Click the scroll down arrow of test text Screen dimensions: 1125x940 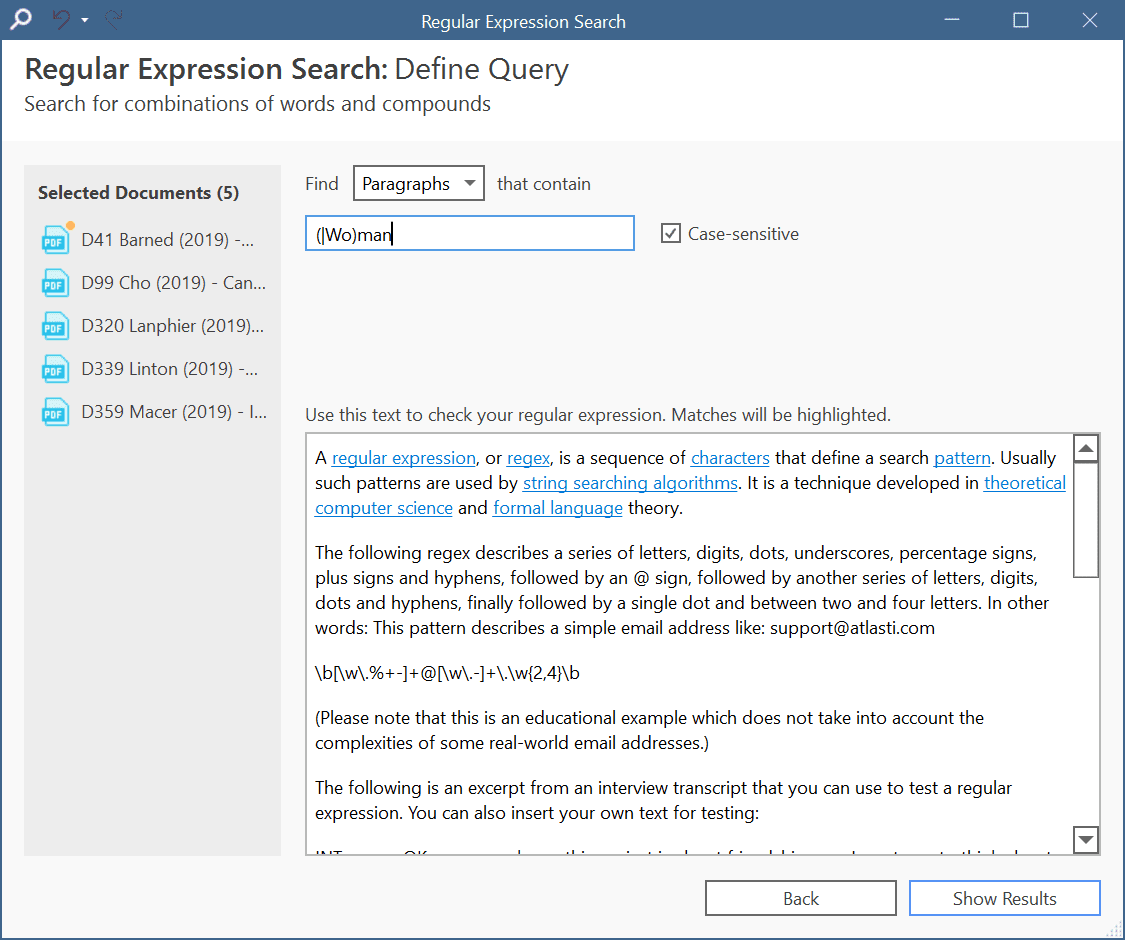(1086, 839)
